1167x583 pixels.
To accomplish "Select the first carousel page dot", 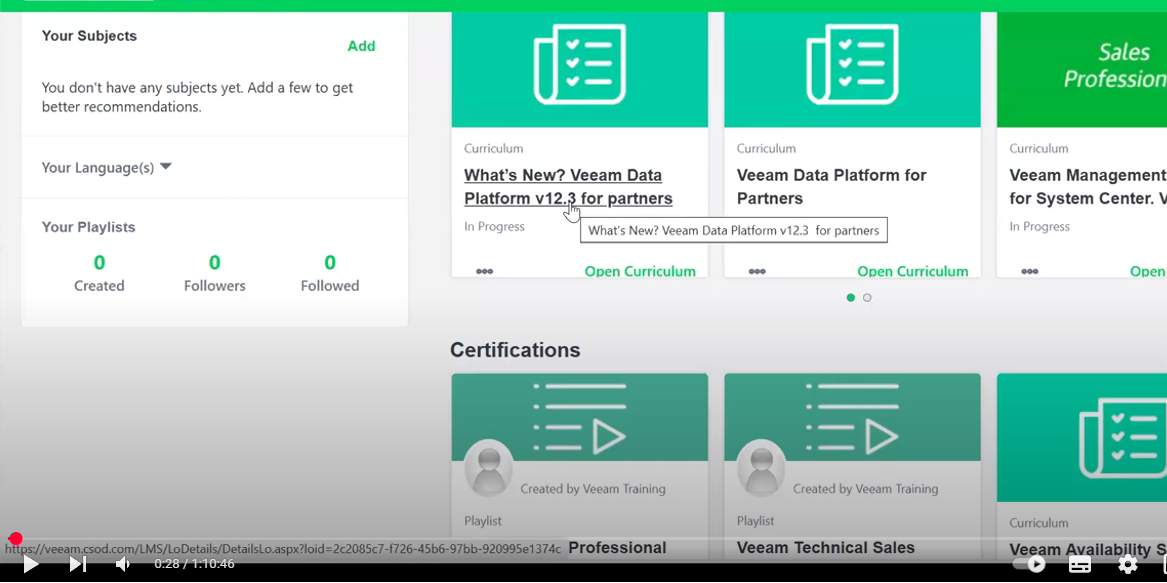I will tap(851, 298).
